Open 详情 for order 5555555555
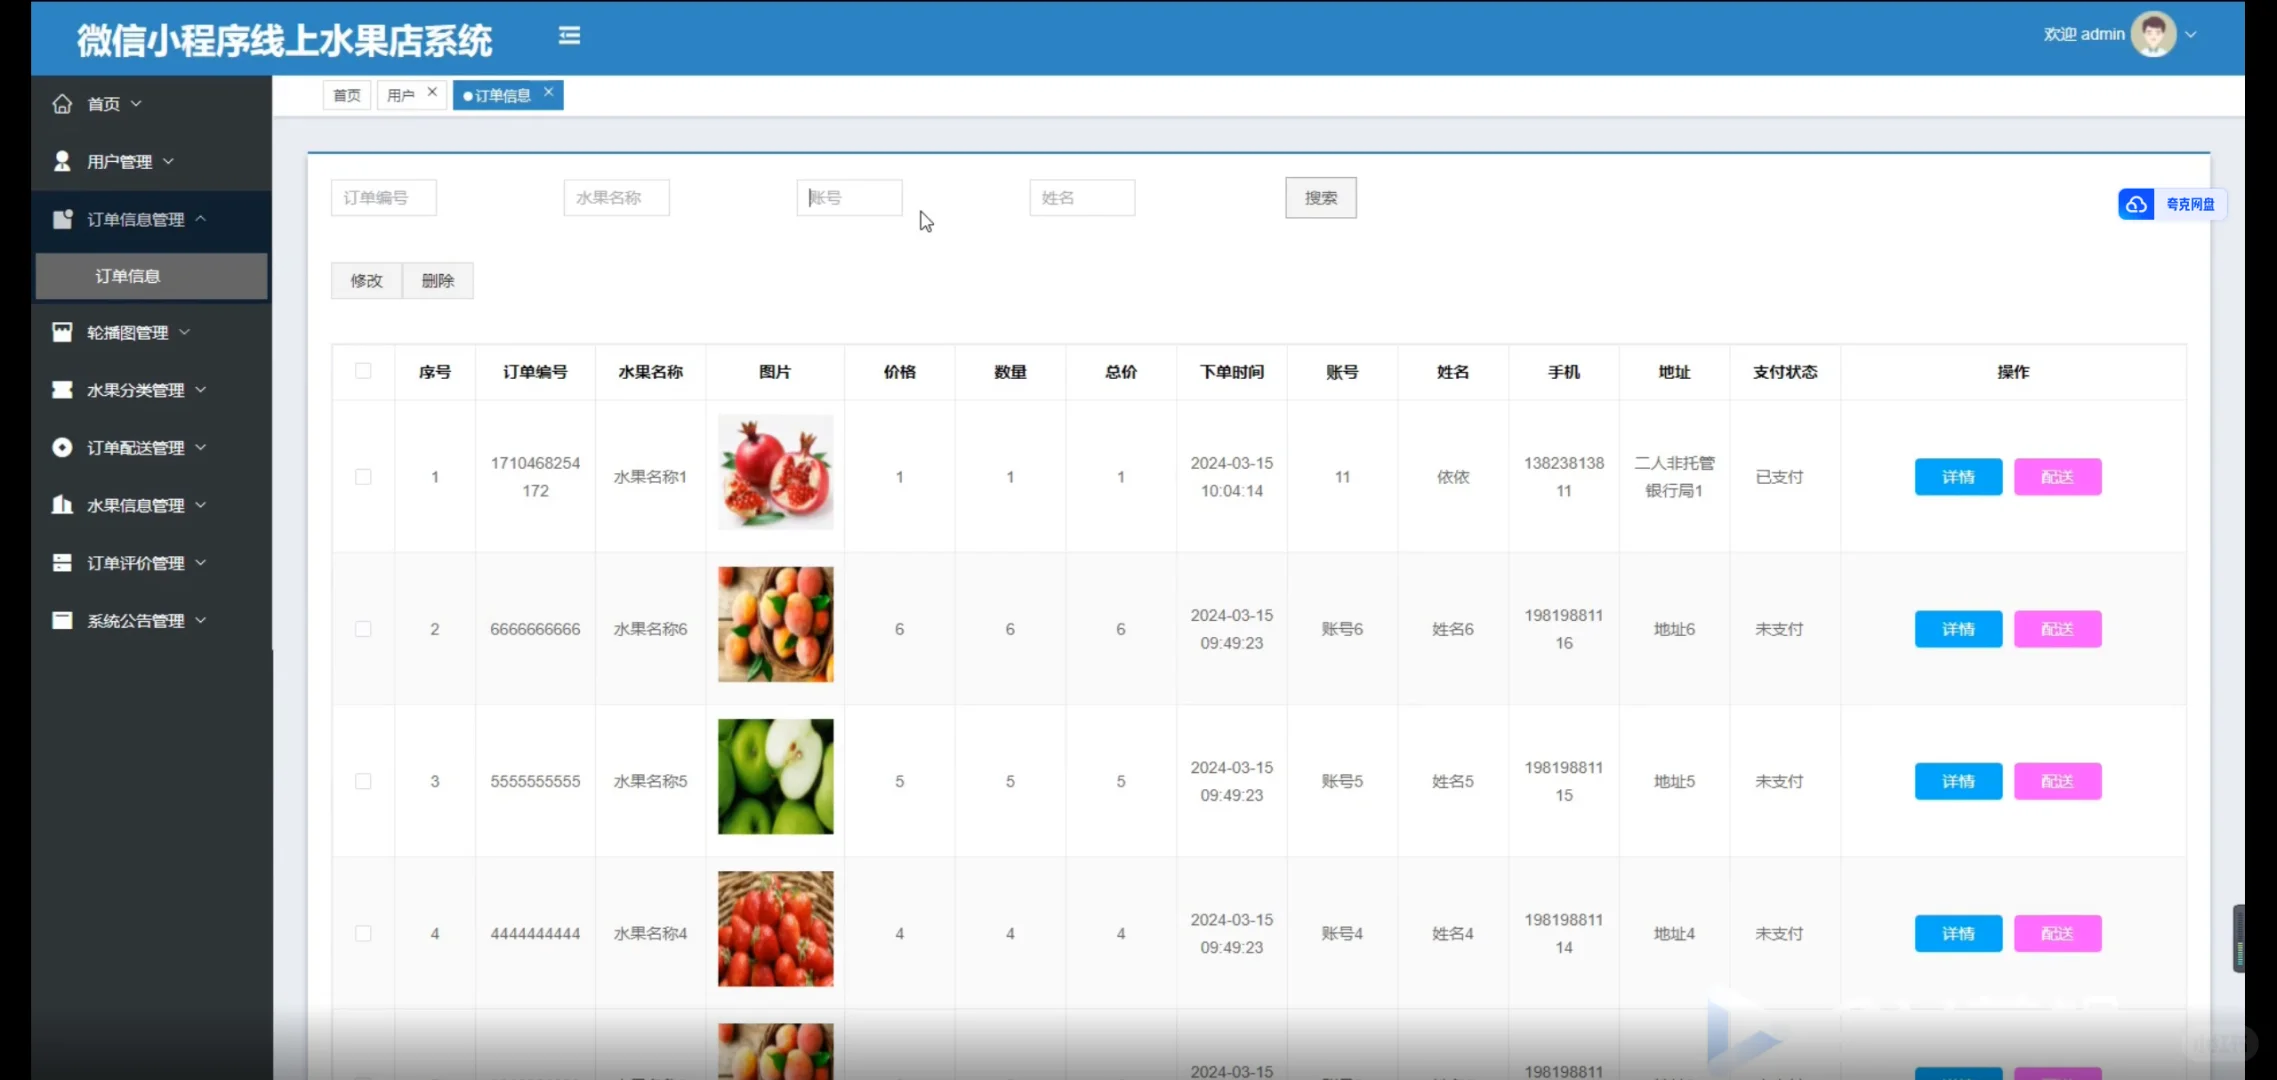Screen dimensions: 2277x1080 tap(1957, 781)
